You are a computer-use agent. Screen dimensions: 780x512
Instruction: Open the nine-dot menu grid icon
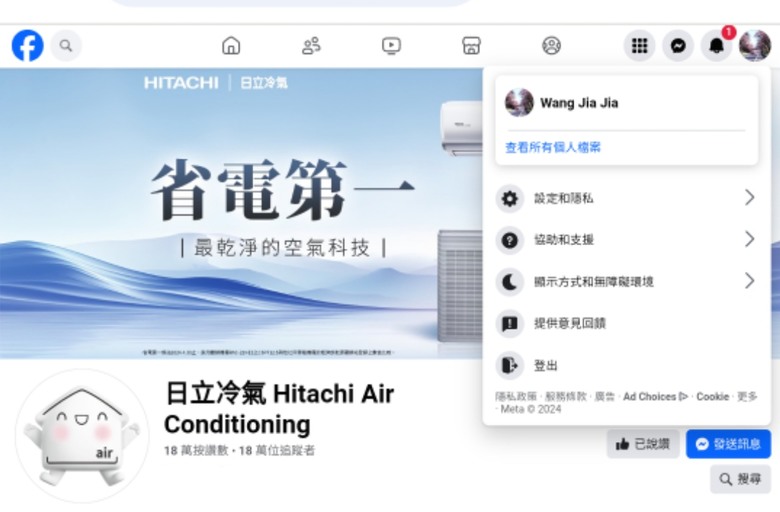(639, 46)
